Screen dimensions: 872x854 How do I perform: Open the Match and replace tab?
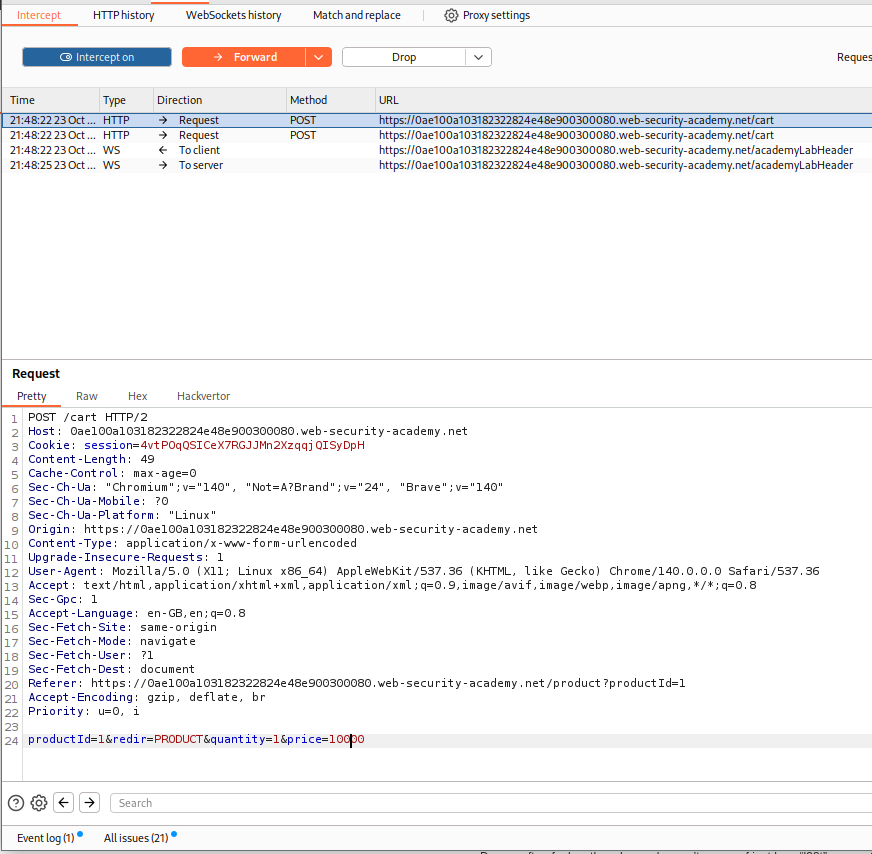tap(356, 15)
